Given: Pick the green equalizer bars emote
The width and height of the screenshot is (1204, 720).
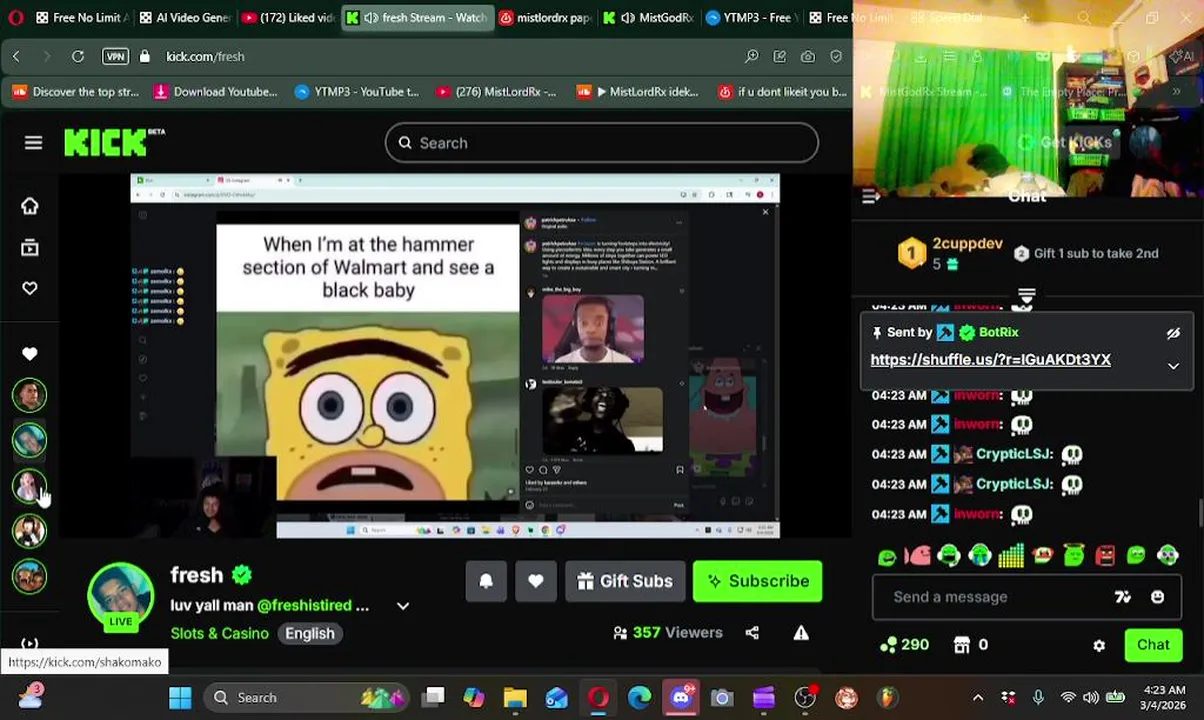Looking at the screenshot, I should tap(1011, 556).
